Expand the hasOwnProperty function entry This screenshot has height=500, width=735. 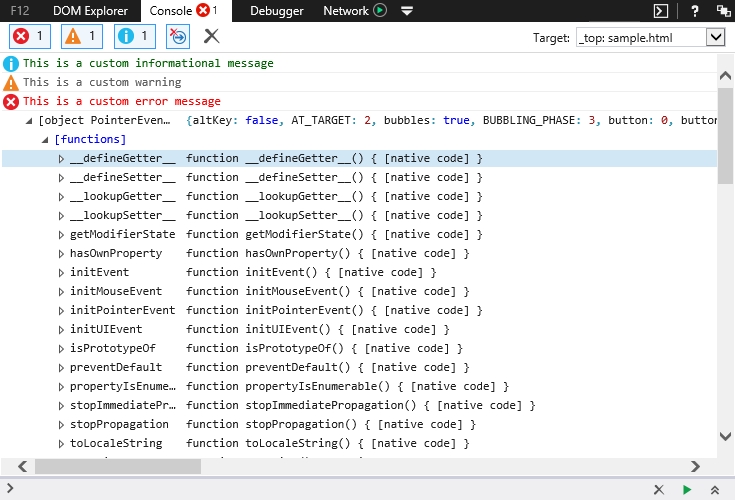pos(61,254)
